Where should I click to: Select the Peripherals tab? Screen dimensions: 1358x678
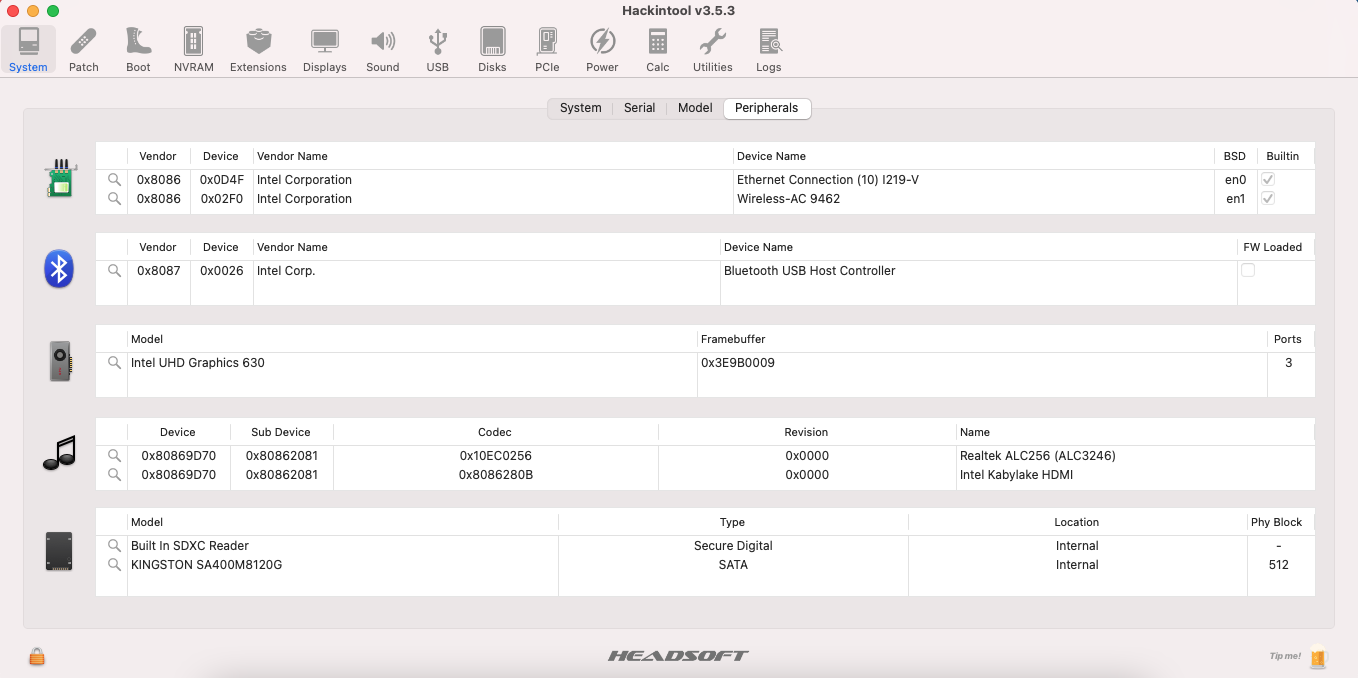tap(767, 108)
